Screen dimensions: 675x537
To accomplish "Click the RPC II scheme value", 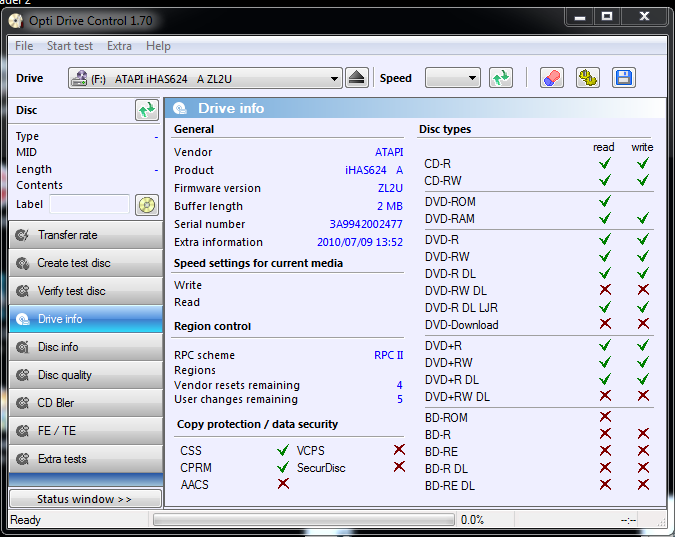I will 389,355.
